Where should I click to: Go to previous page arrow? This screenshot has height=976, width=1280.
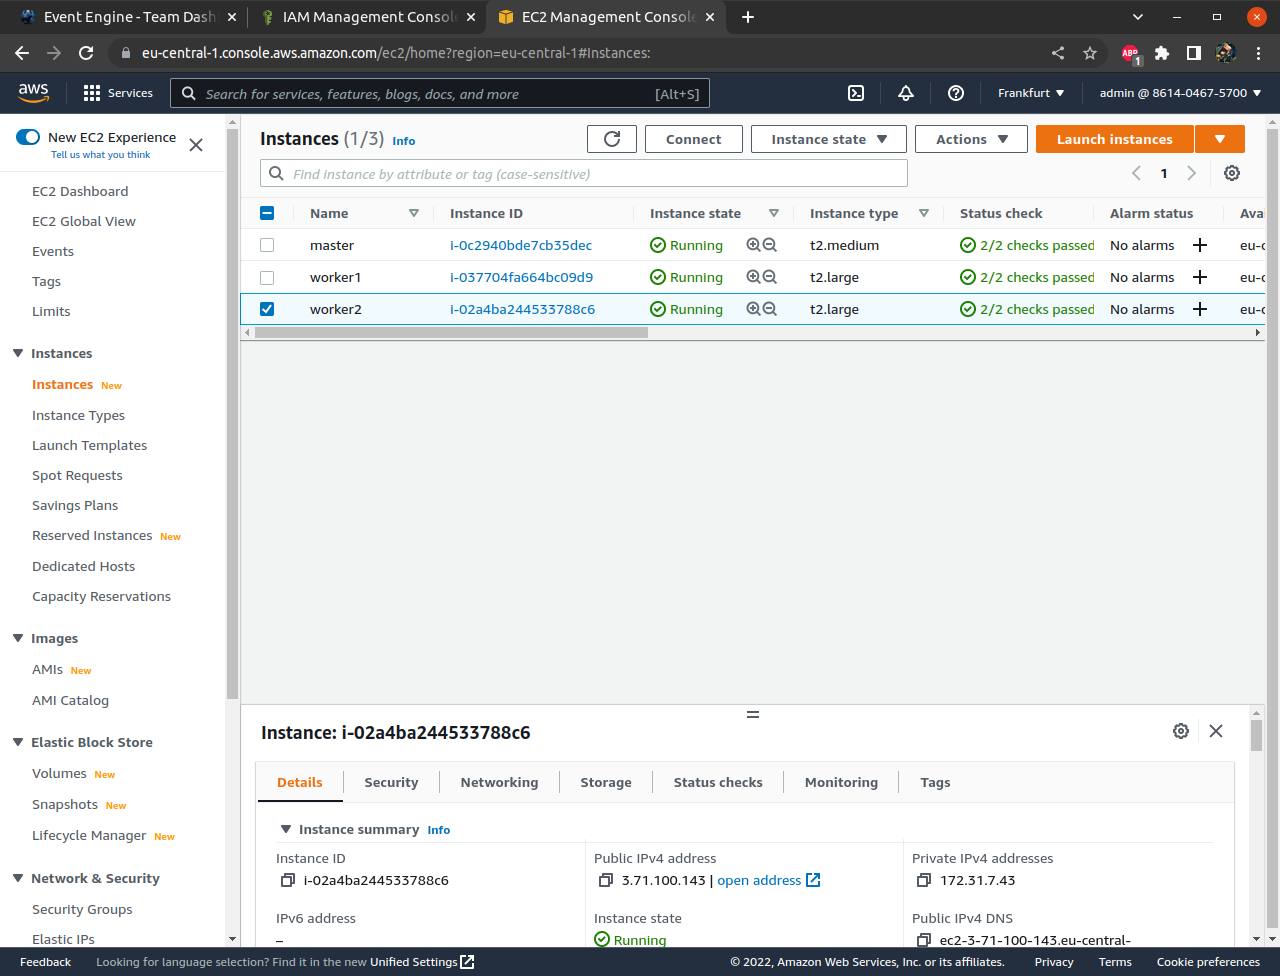[1136, 173]
